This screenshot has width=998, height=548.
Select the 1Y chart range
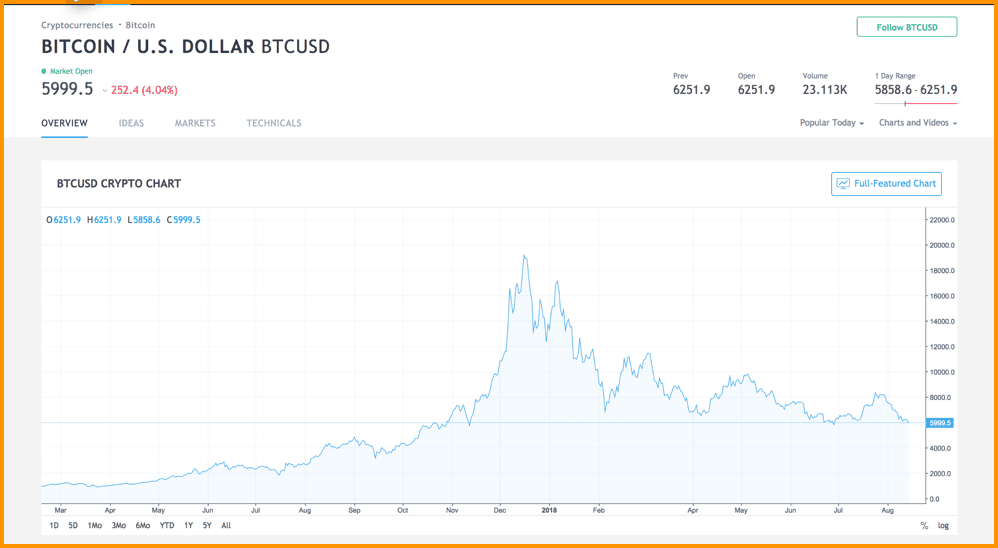tap(188, 526)
